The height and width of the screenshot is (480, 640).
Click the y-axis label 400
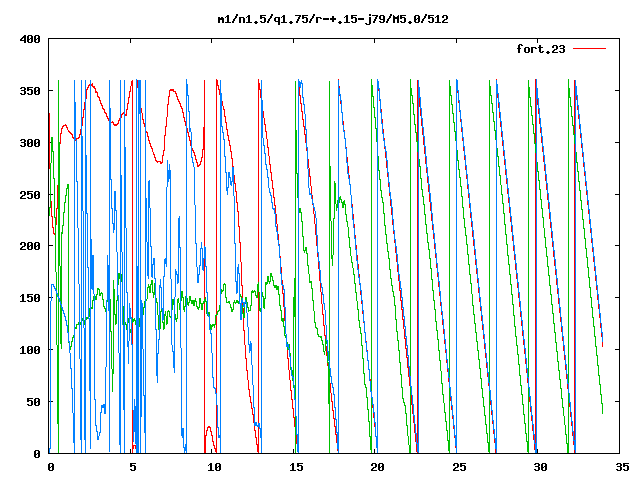point(30,39)
